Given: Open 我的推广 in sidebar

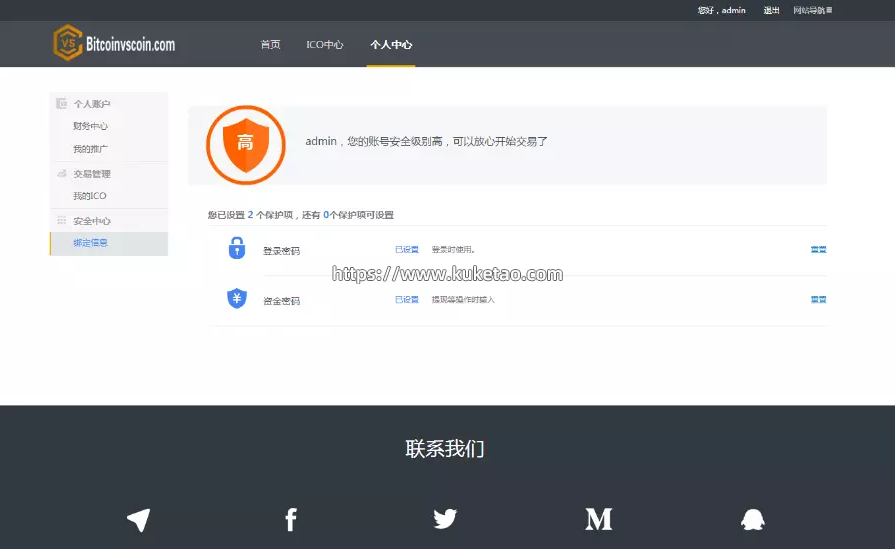Looking at the screenshot, I should (90, 149).
